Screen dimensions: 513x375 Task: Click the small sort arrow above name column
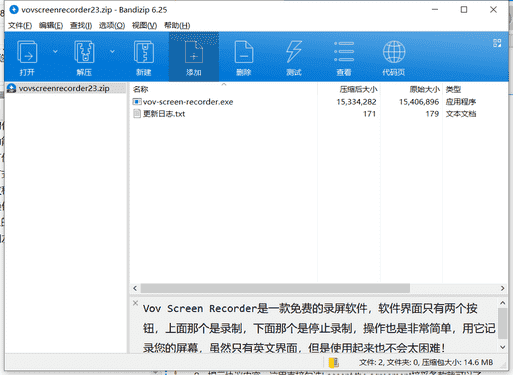pyautogui.click(x=224, y=84)
